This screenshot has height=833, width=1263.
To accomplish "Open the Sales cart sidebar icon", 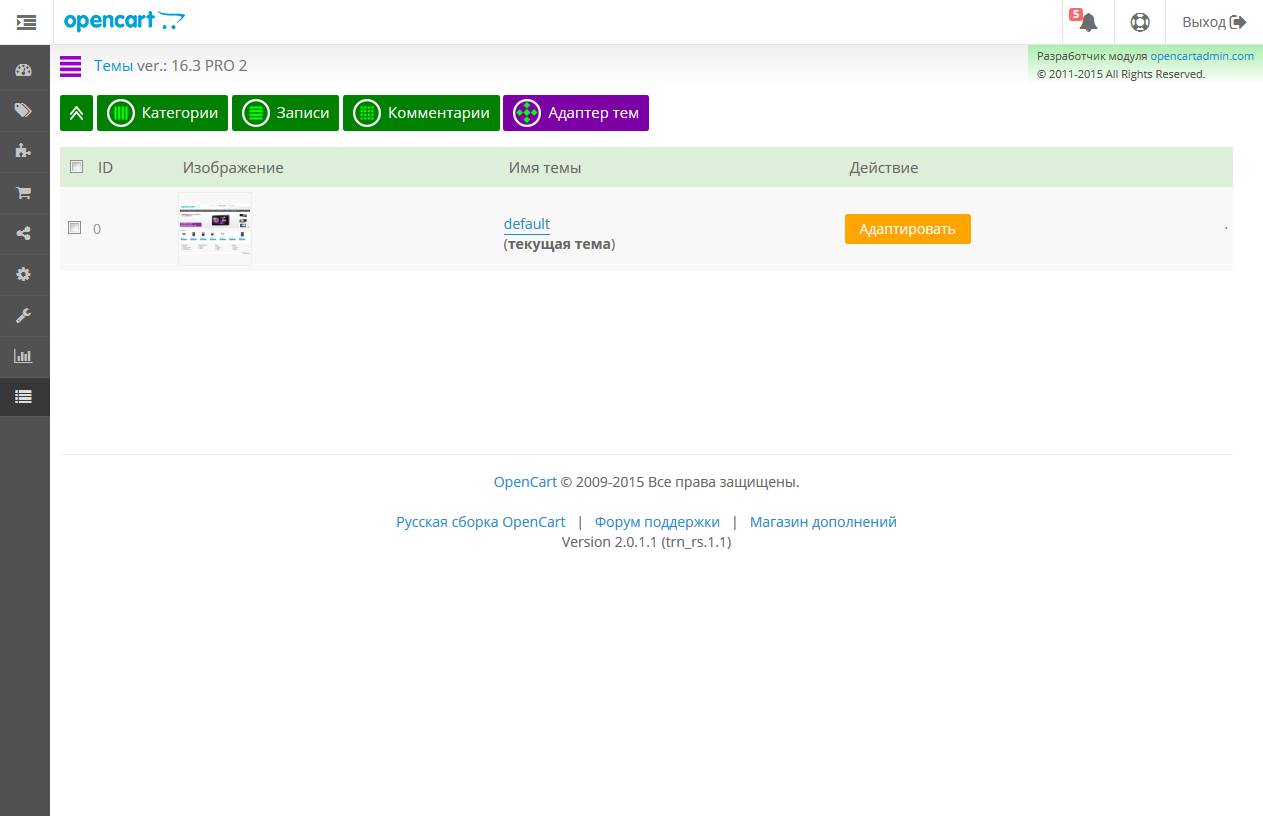I will coord(24,192).
